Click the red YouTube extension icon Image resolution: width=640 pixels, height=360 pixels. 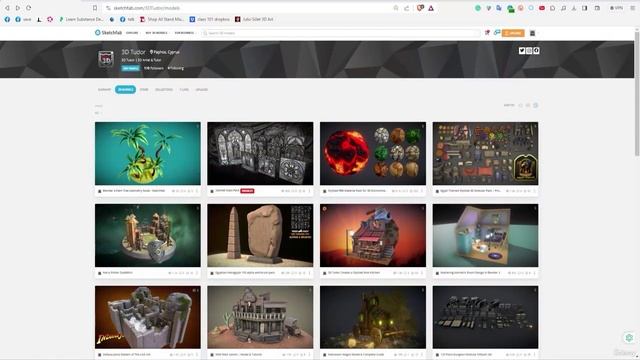click(x=542, y=8)
